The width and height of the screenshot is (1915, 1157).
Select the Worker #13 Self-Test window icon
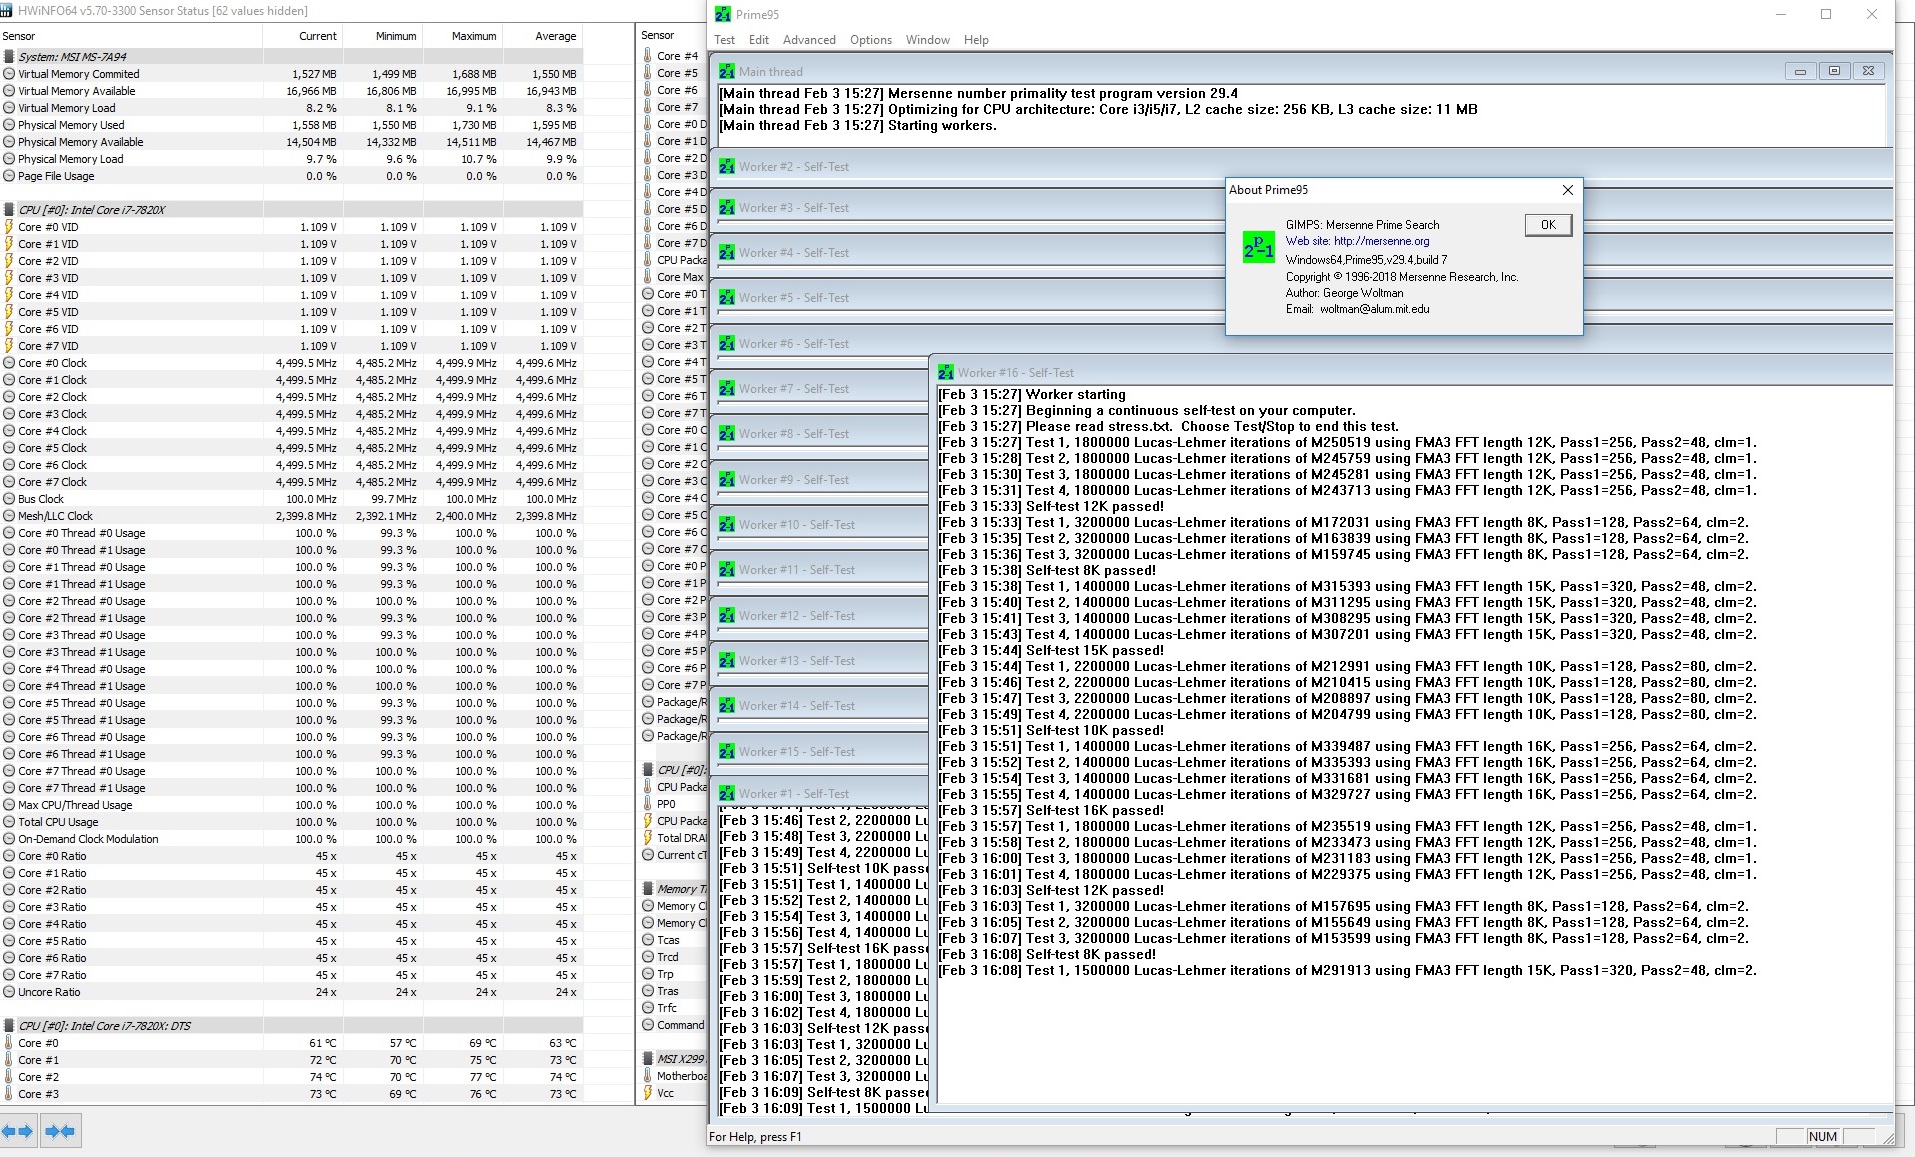[x=727, y=661]
